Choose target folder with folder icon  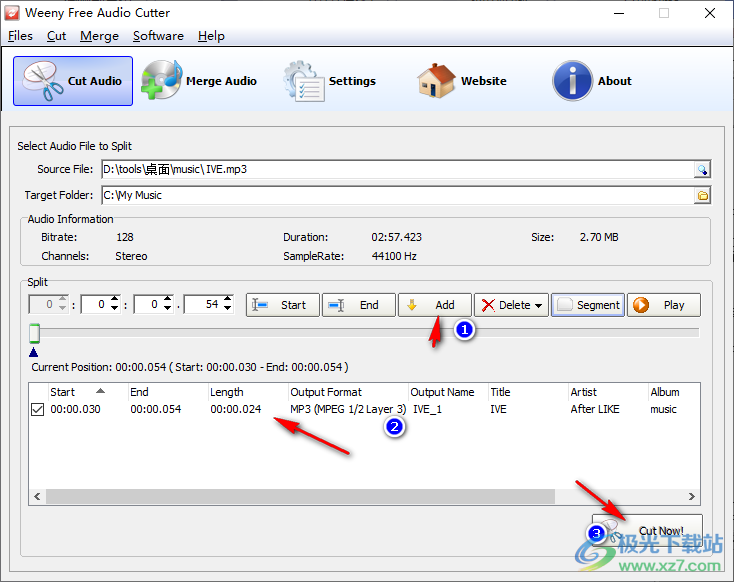click(x=702, y=196)
